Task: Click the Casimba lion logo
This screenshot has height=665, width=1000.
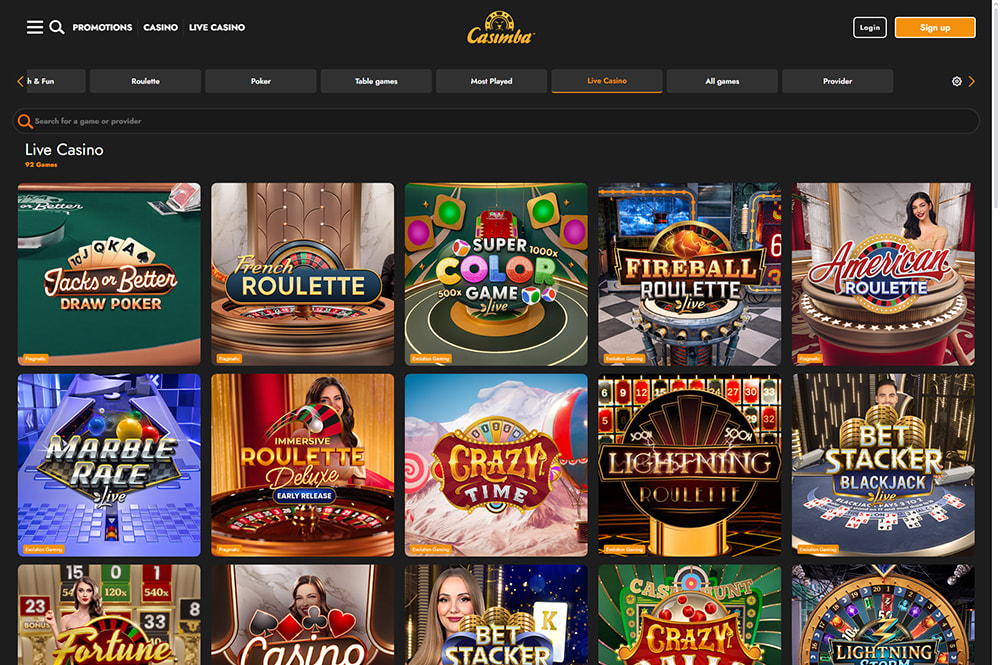Action: 501,27
